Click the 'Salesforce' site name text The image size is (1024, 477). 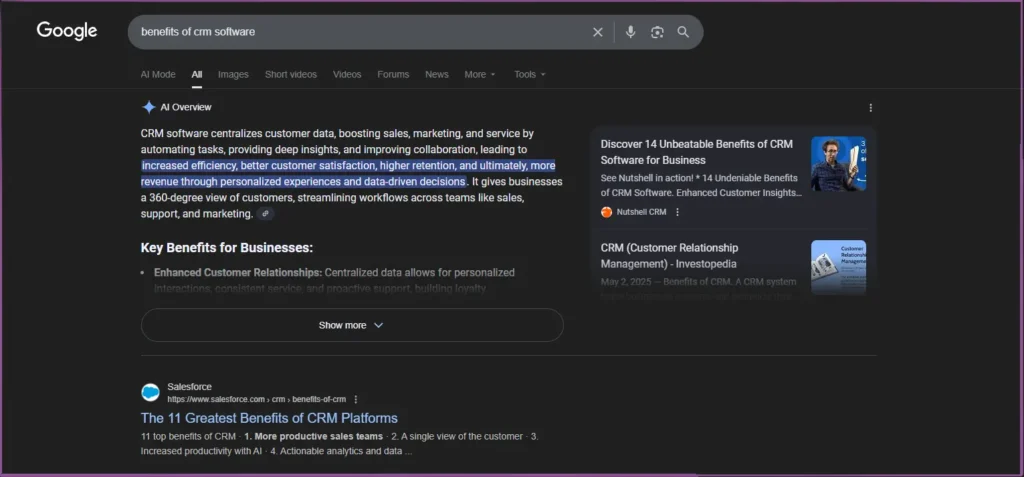pos(189,387)
